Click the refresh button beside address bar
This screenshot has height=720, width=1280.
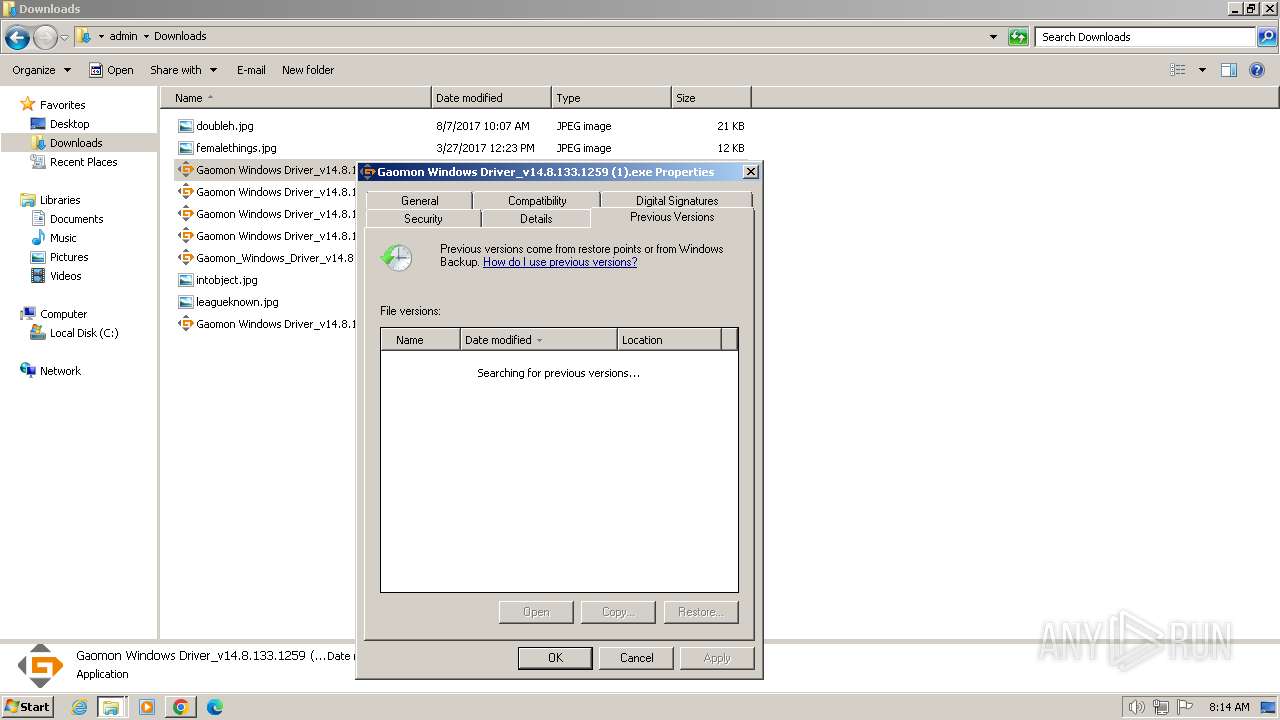tap(1018, 37)
